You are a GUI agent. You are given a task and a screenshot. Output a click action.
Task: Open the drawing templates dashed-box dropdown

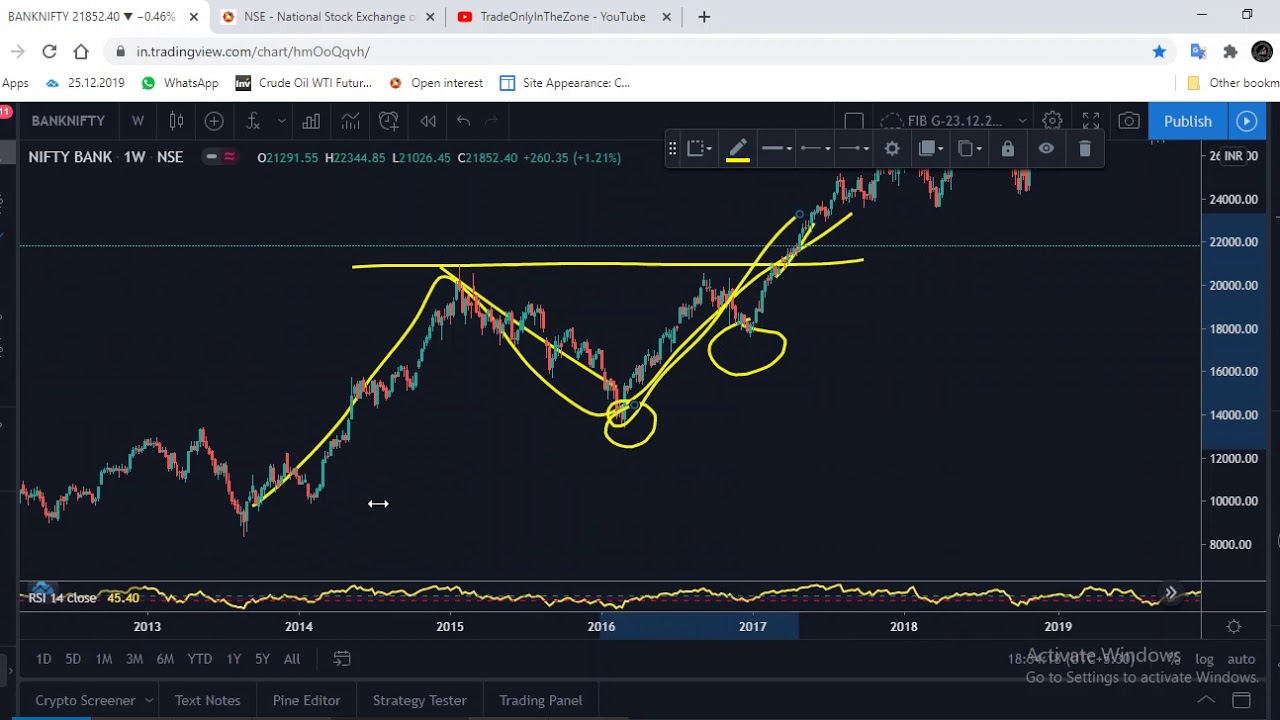pos(699,149)
